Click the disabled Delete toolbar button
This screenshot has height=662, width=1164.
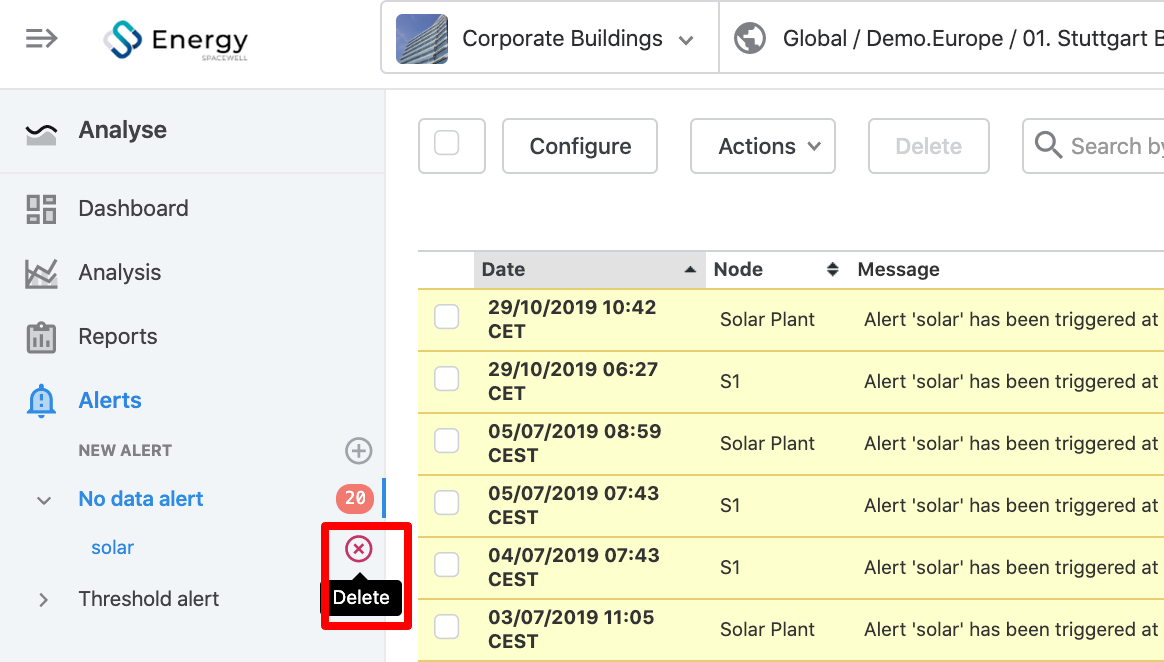pos(929,146)
